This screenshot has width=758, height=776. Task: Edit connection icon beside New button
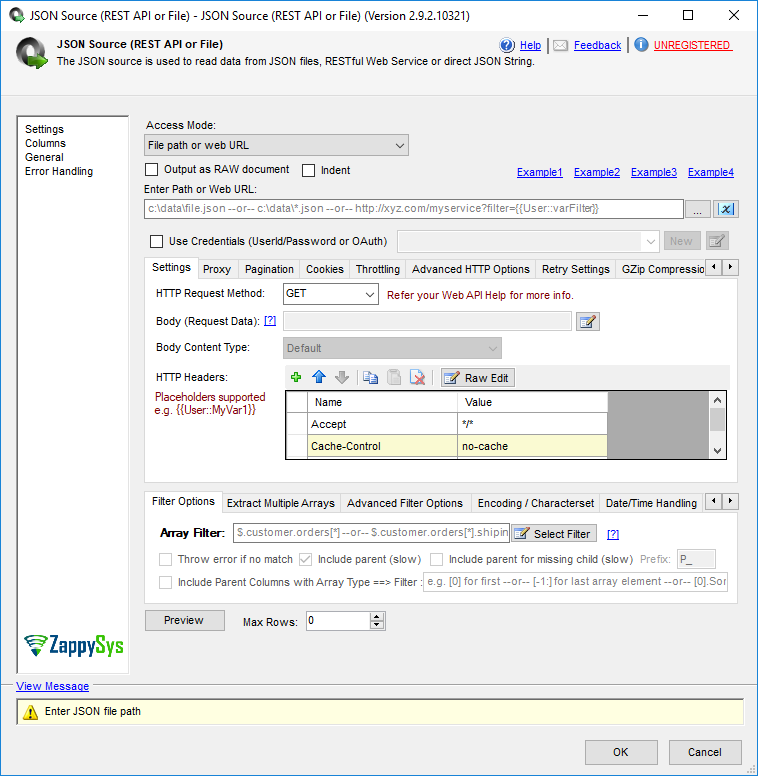coord(717,242)
